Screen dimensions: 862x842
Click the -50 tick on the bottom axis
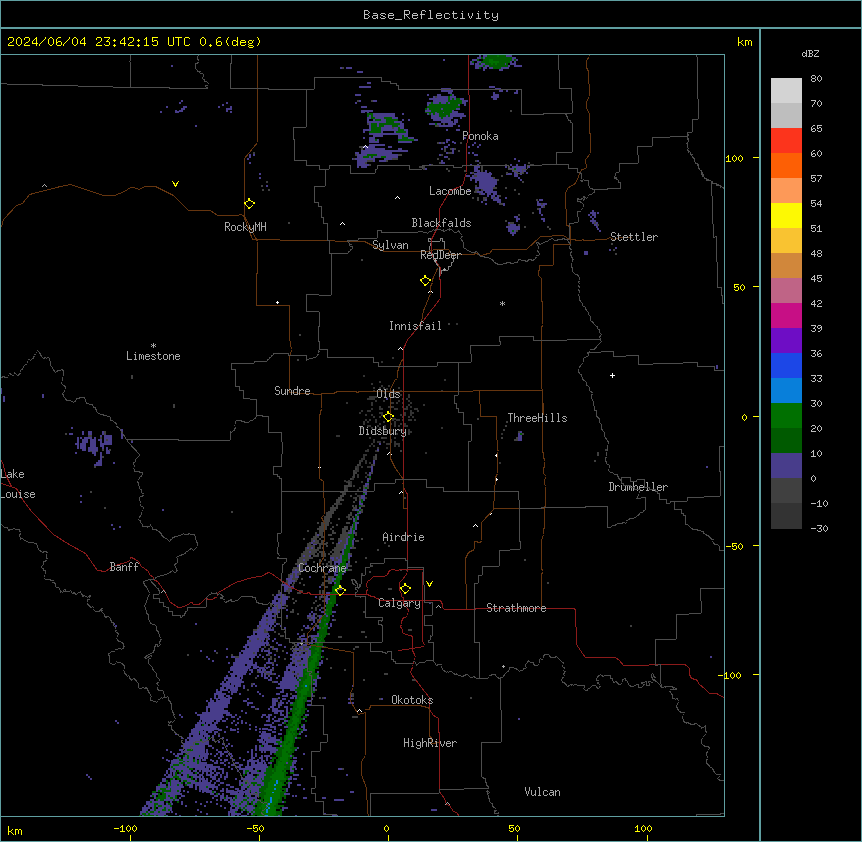255,828
